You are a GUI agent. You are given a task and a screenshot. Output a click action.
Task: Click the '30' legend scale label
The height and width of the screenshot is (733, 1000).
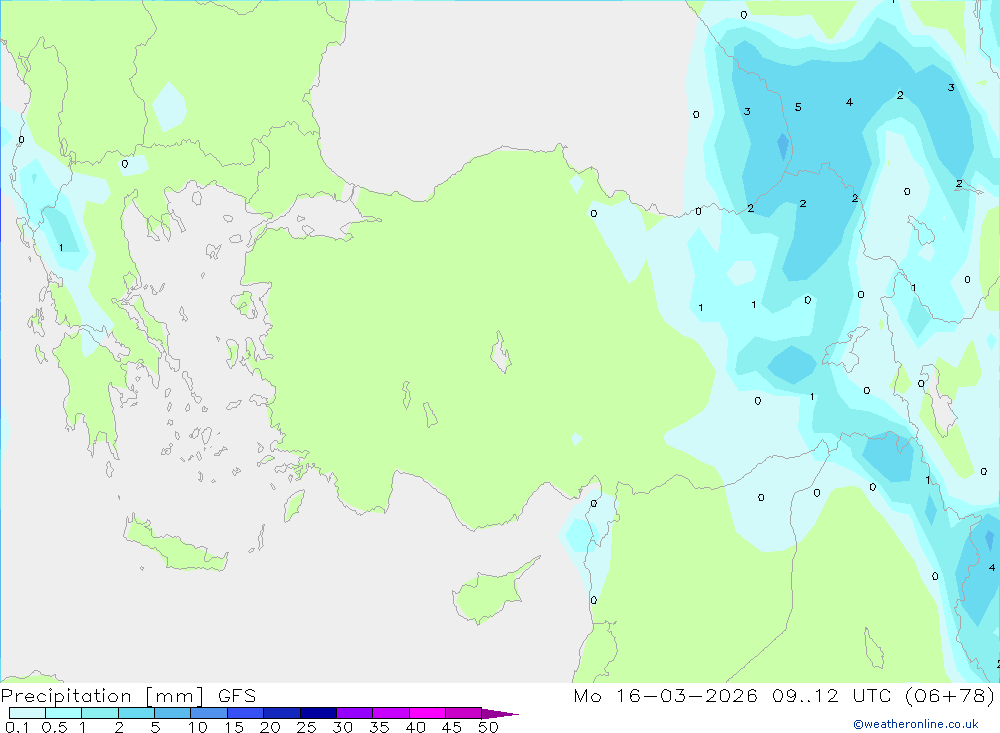pyautogui.click(x=342, y=727)
